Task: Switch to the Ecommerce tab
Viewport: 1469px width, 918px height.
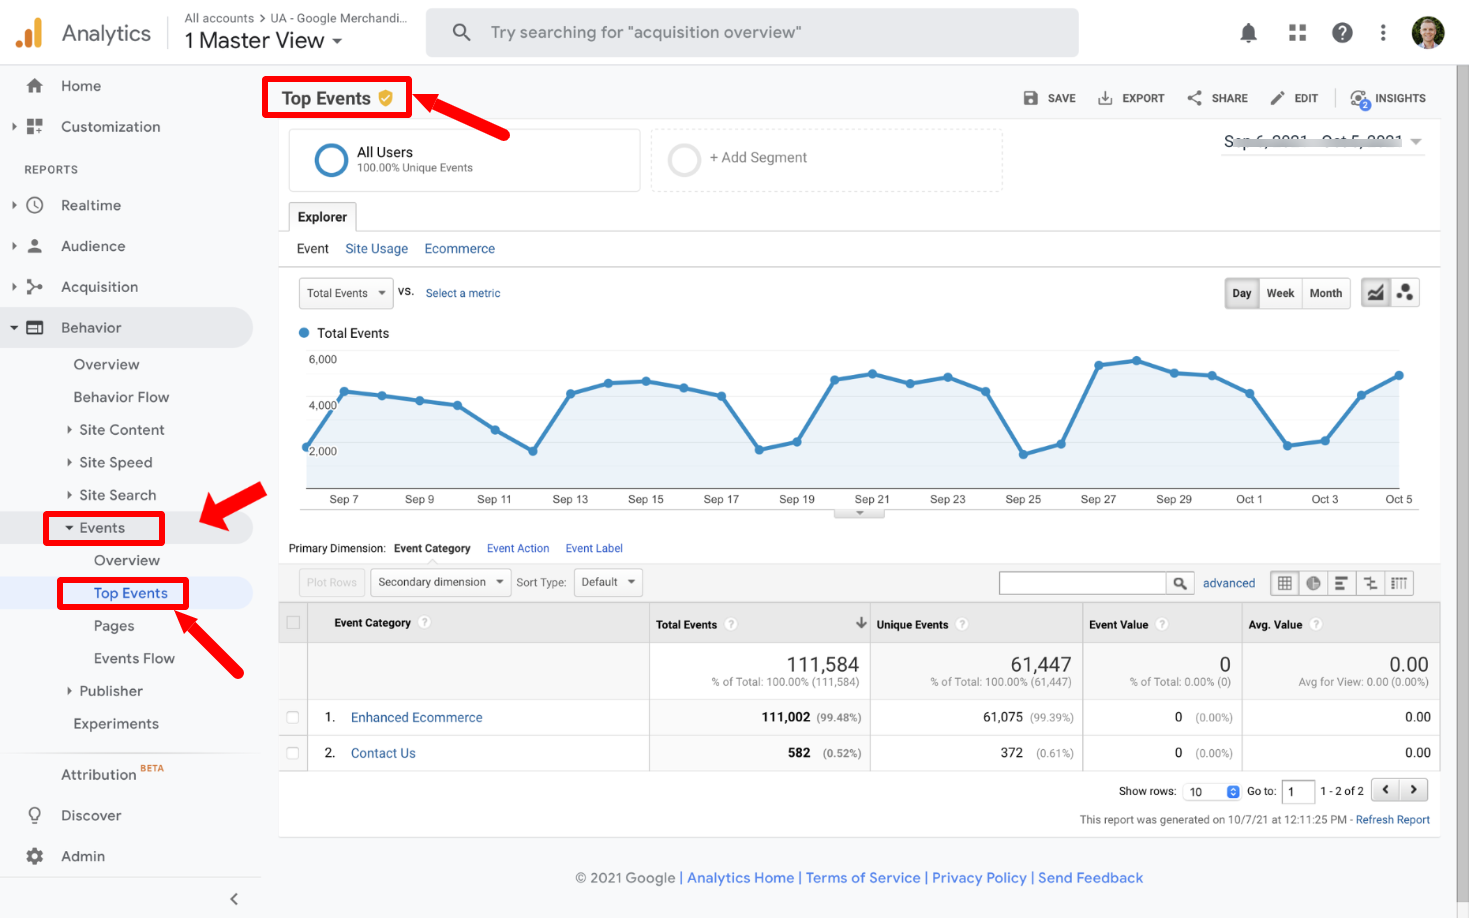Action: 459,249
